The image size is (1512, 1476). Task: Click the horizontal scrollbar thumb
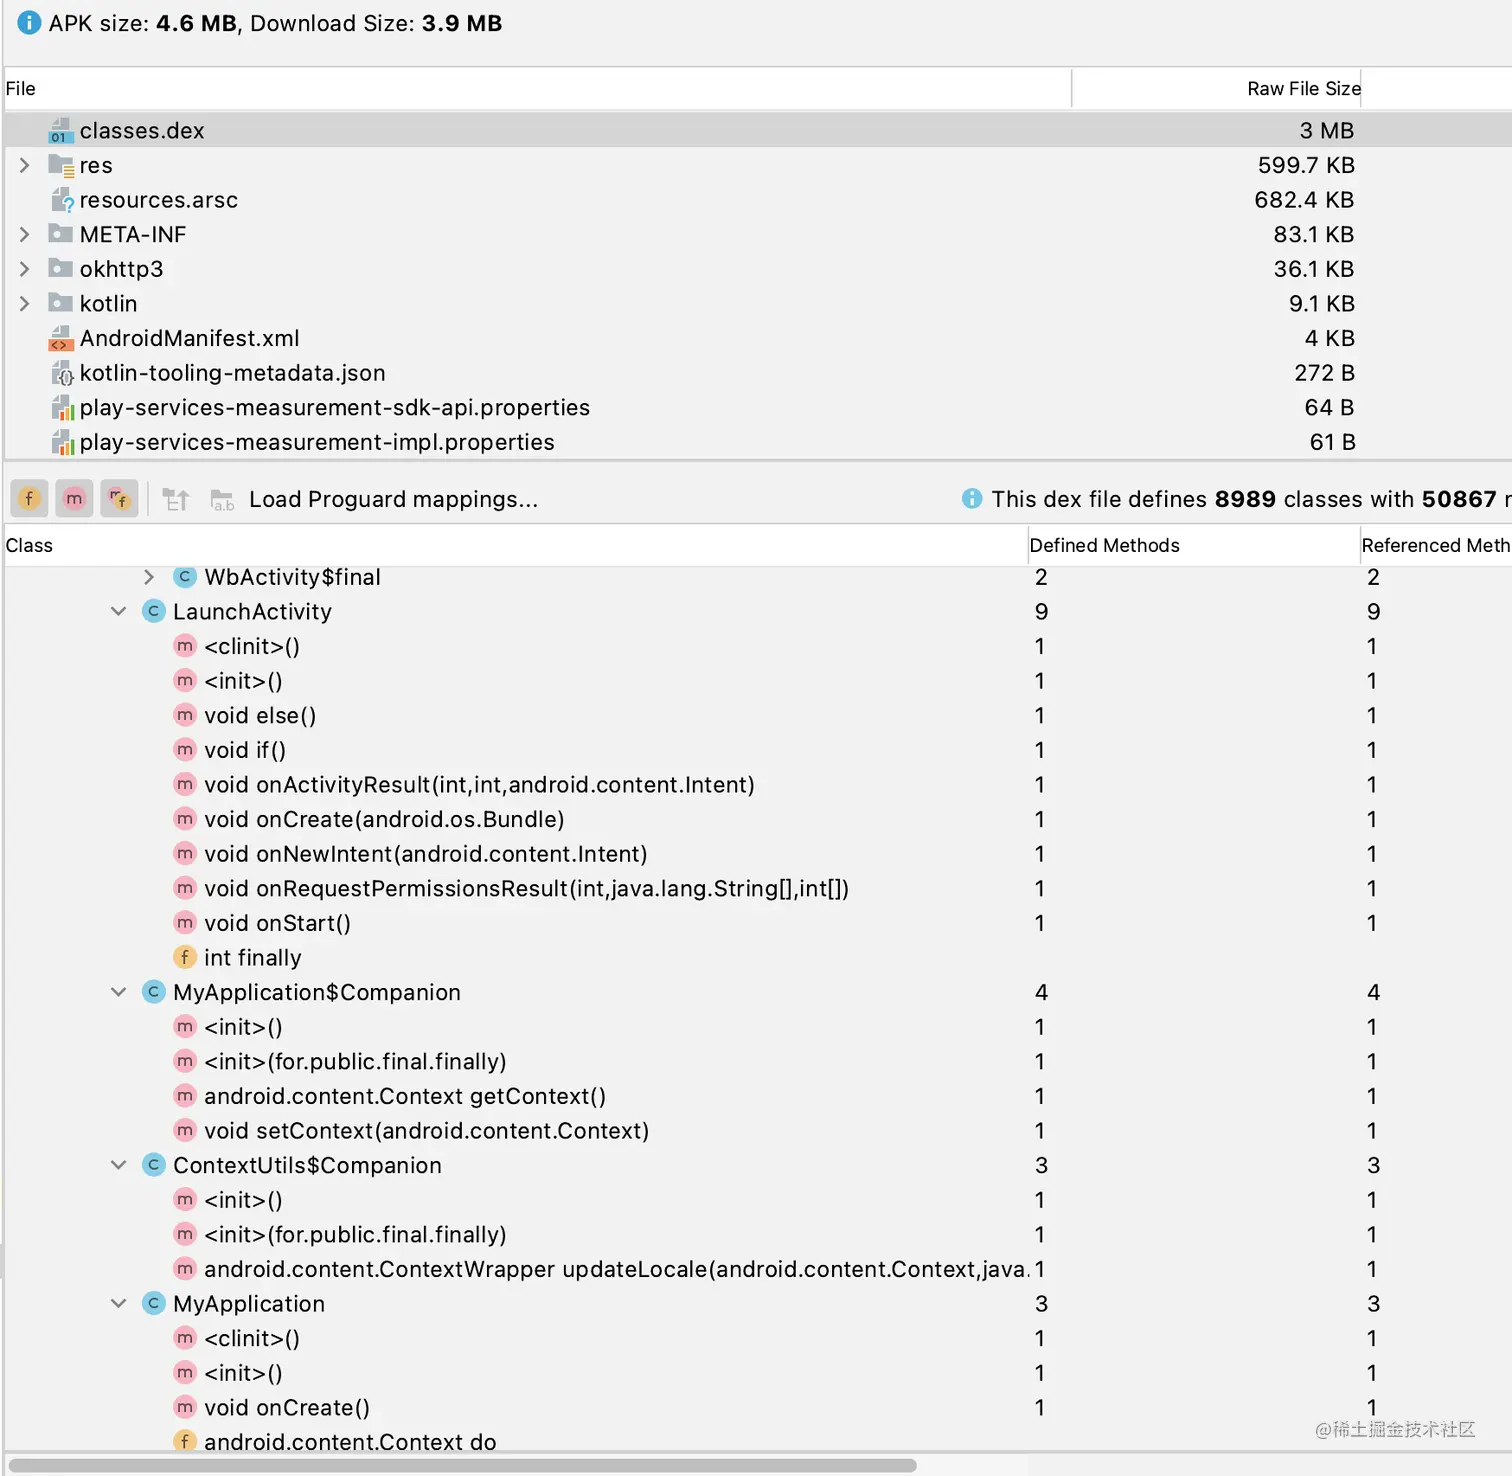[x=462, y=1465]
